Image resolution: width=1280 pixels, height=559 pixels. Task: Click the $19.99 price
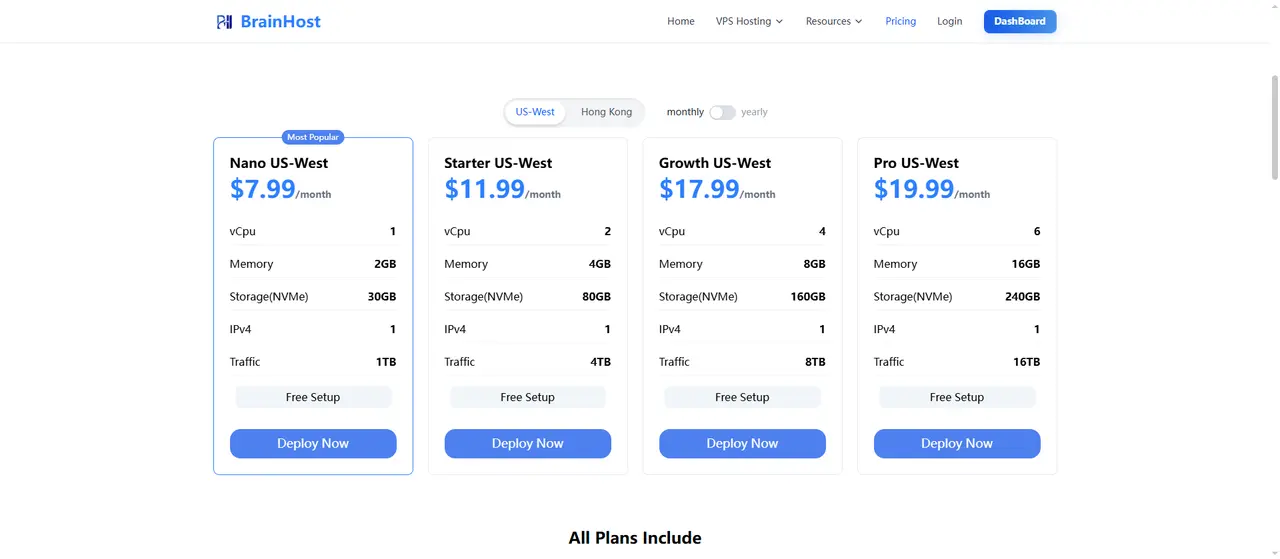pyautogui.click(x=914, y=189)
